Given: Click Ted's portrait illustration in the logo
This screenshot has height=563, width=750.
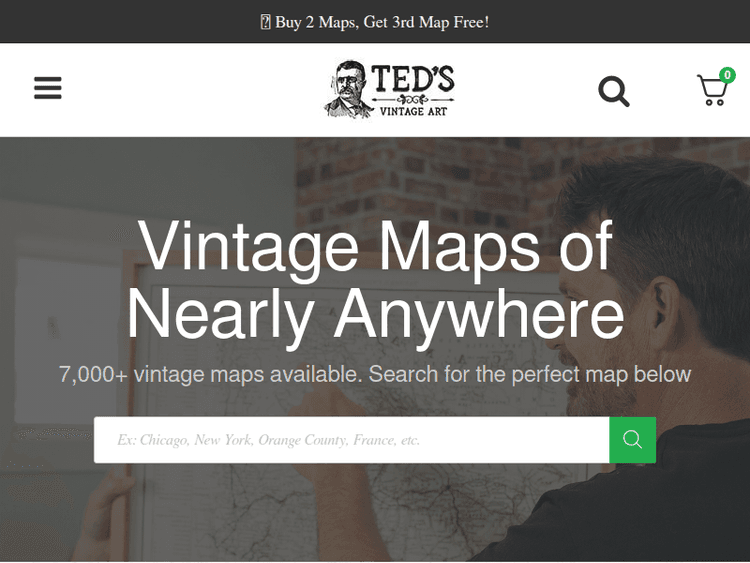Looking at the screenshot, I should (347, 89).
